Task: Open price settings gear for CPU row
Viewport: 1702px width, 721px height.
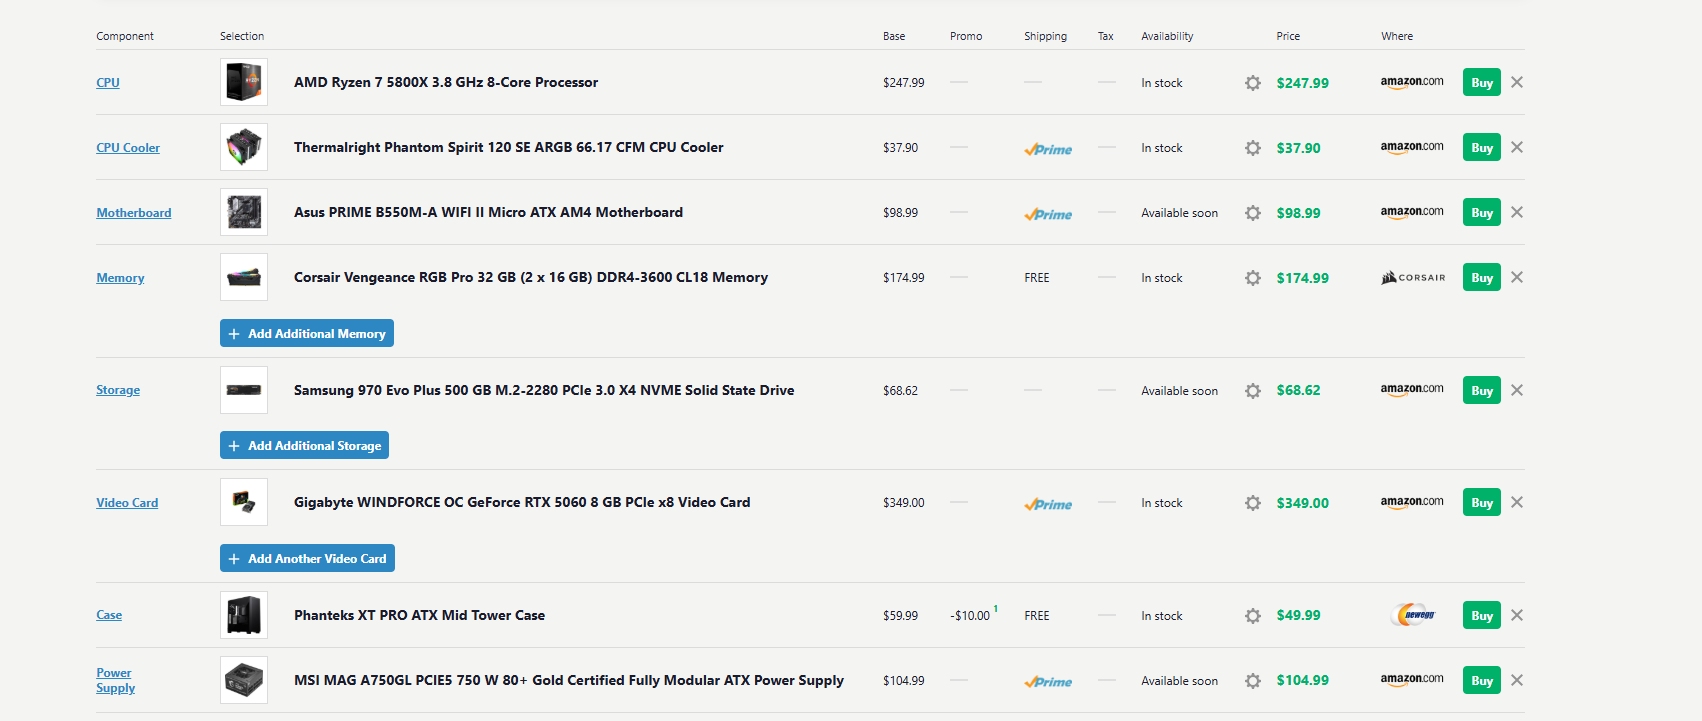Action: [1252, 83]
